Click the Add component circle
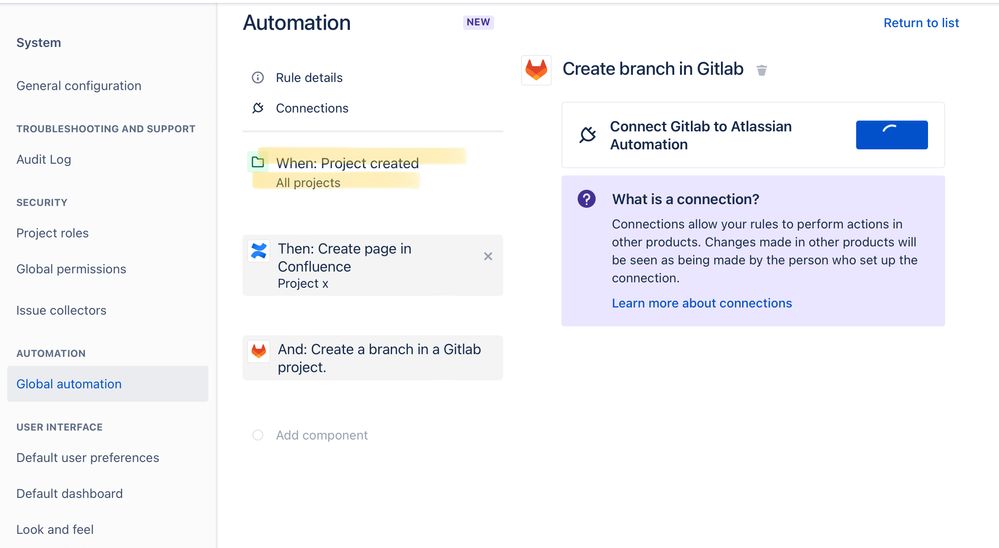Image resolution: width=999 pixels, height=548 pixels. [x=257, y=435]
